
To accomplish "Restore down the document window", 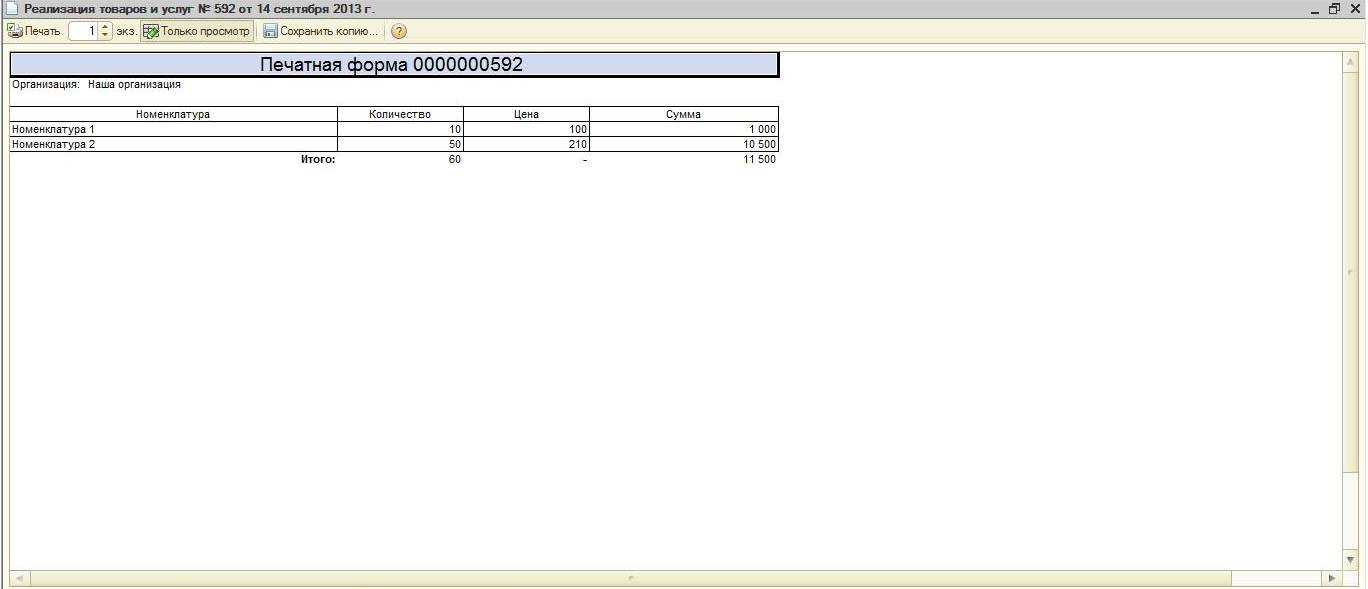I will [x=1335, y=9].
